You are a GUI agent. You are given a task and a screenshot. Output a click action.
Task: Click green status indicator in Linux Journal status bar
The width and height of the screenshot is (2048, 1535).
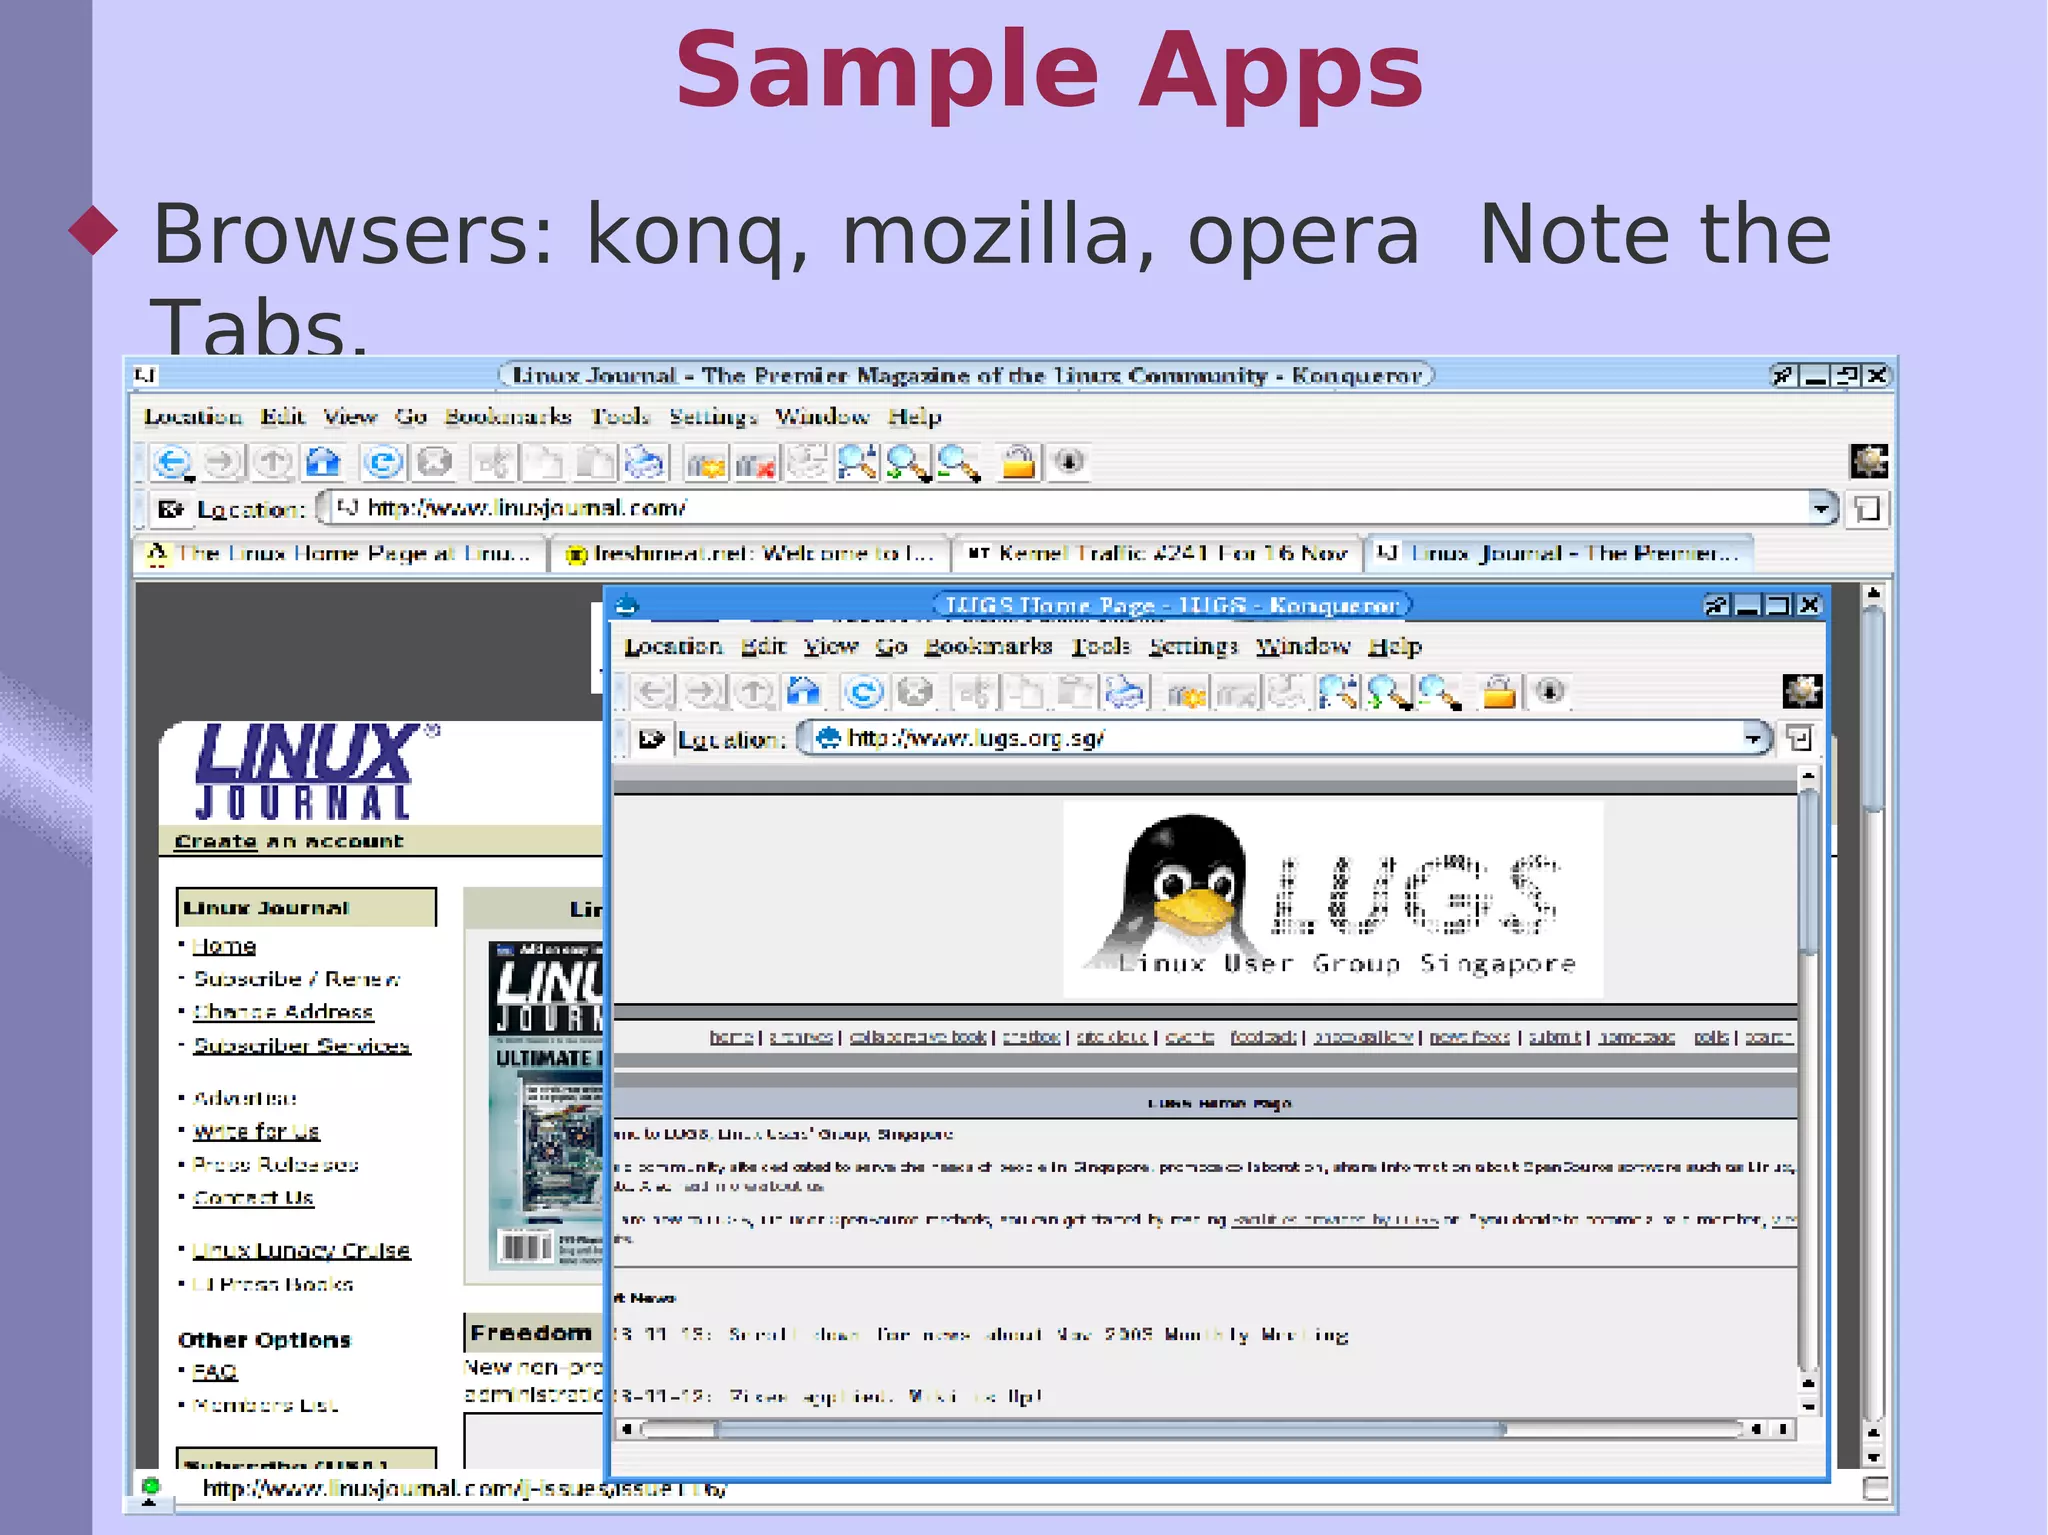point(150,1487)
